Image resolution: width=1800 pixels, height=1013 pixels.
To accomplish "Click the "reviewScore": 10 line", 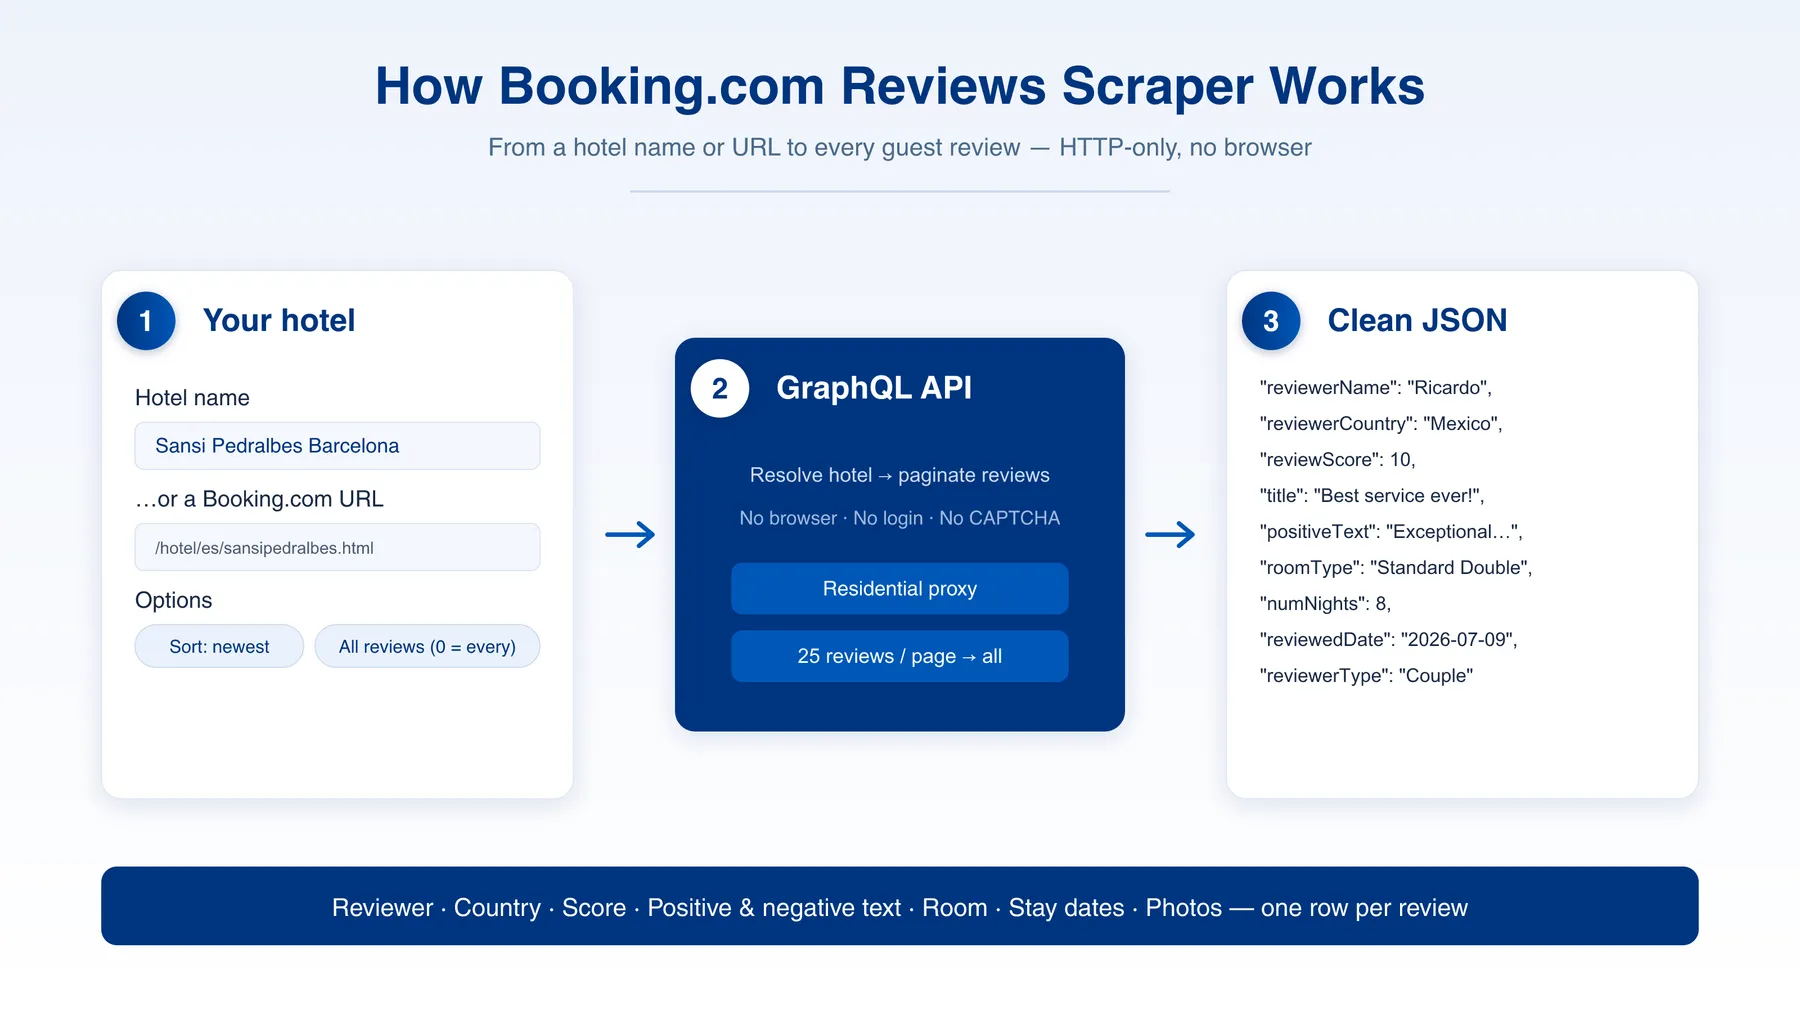I will coord(1338,460).
